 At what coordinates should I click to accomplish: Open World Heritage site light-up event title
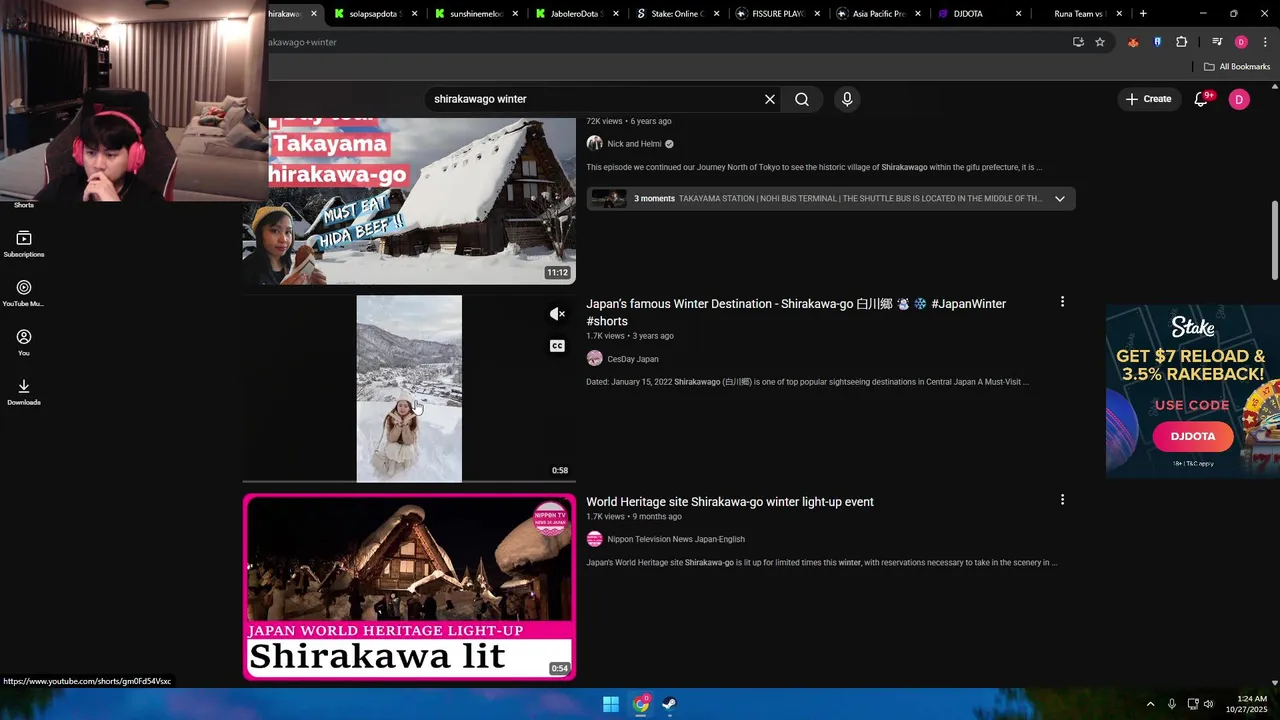pos(730,502)
